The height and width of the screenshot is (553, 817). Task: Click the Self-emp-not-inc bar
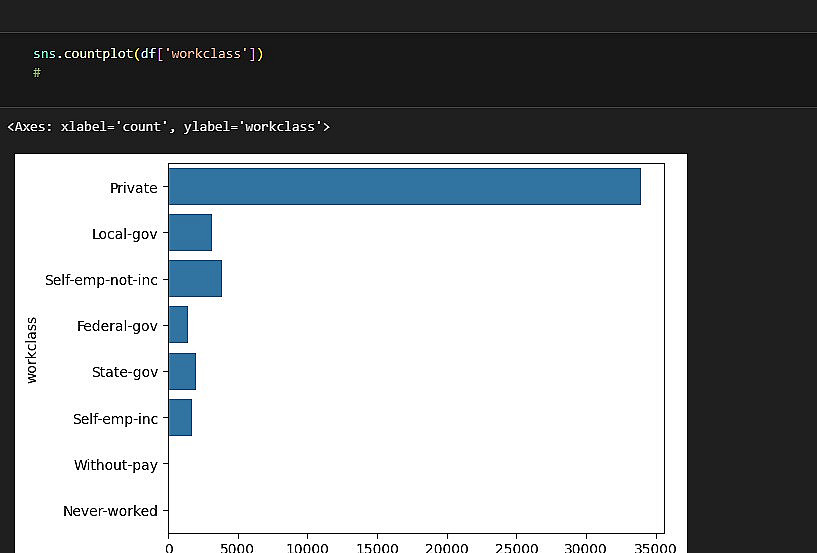(x=195, y=279)
